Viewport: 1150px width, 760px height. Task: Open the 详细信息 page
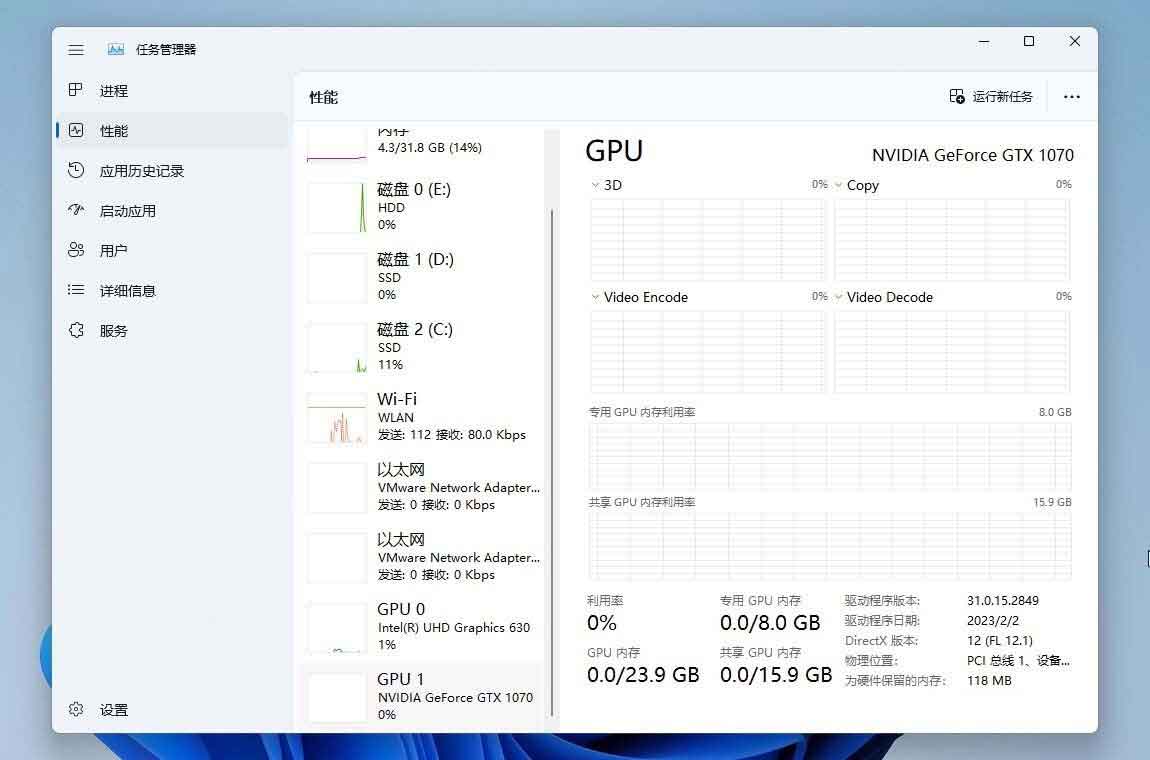pos(172,291)
